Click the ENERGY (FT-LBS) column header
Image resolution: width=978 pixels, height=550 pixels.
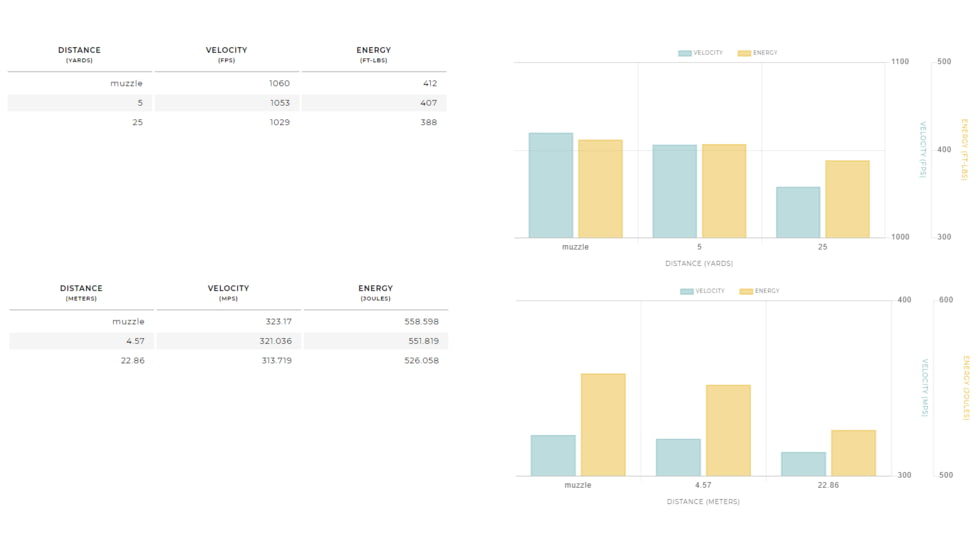click(x=373, y=54)
